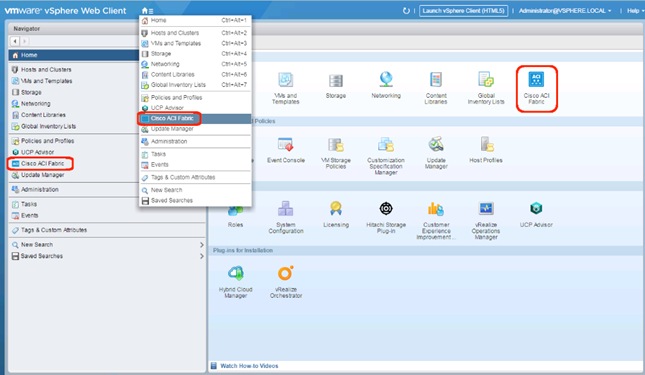The image size is (645, 375).
Task: Open the Event Console icon
Action: pyautogui.click(x=285, y=144)
